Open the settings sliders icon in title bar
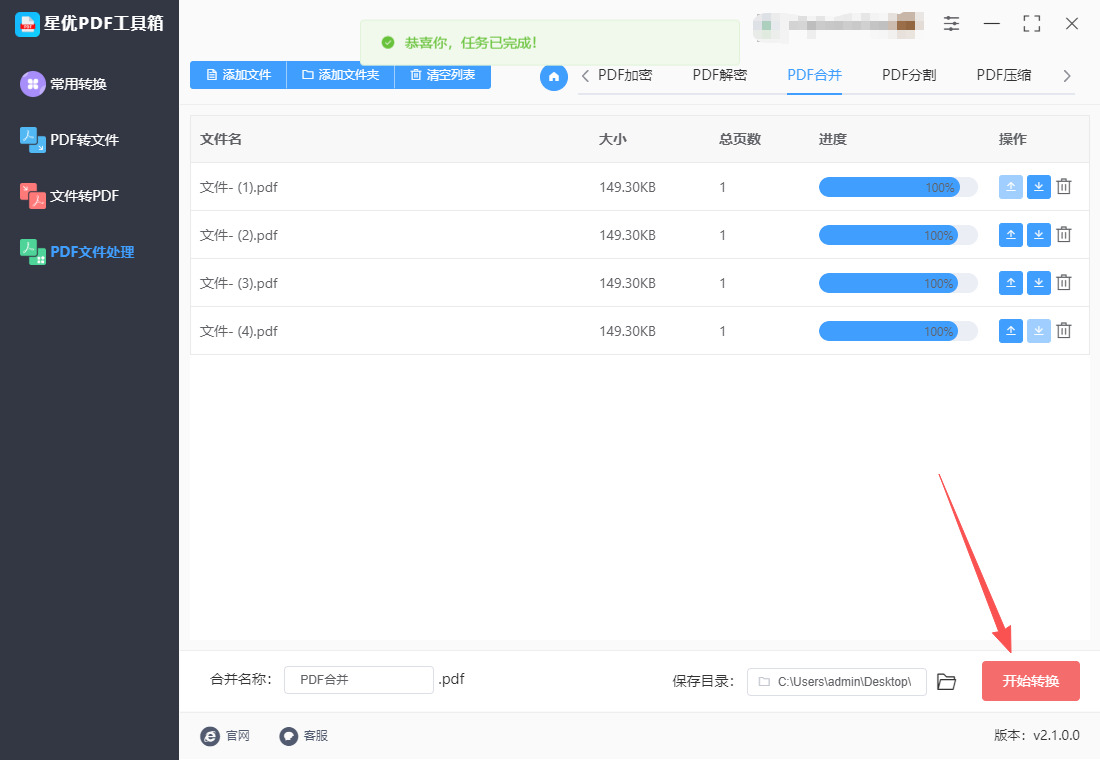This screenshot has height=760, width=1100. click(x=951, y=24)
